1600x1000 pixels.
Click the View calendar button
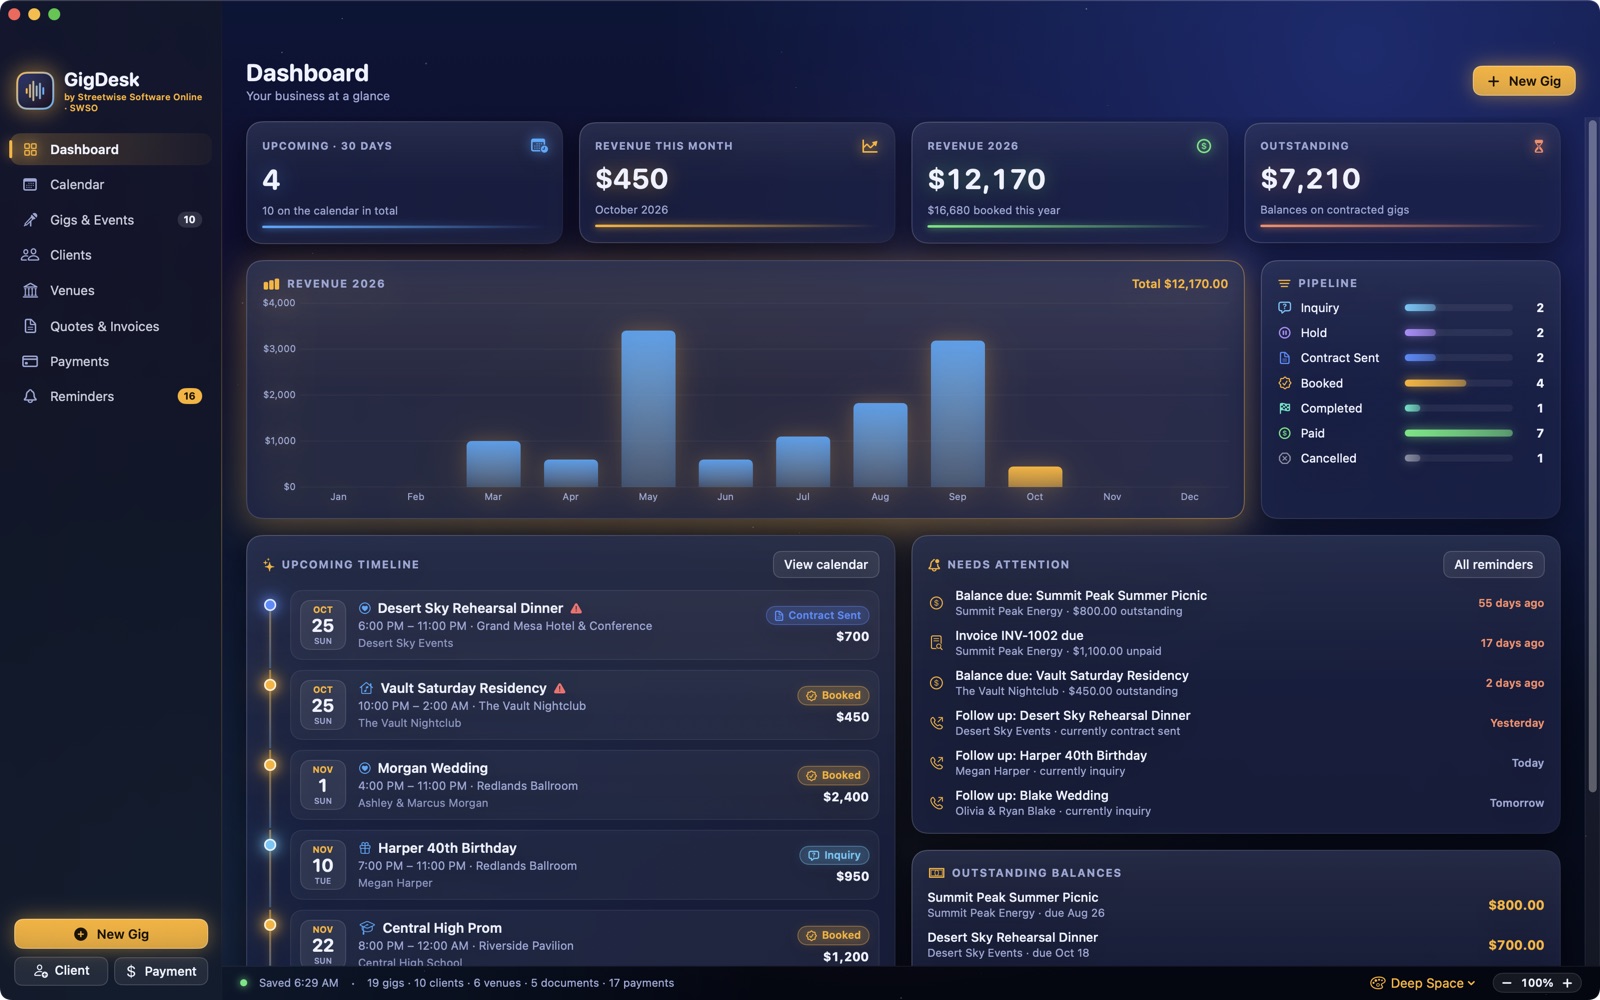(x=826, y=565)
